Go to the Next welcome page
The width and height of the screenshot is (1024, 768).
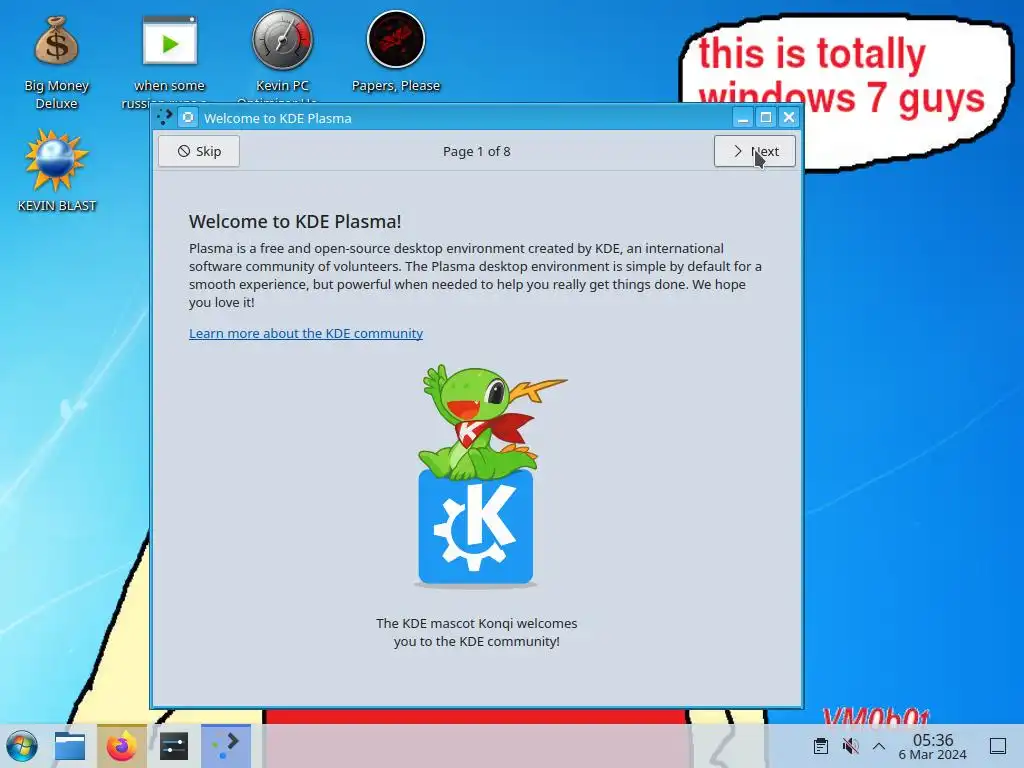(755, 152)
